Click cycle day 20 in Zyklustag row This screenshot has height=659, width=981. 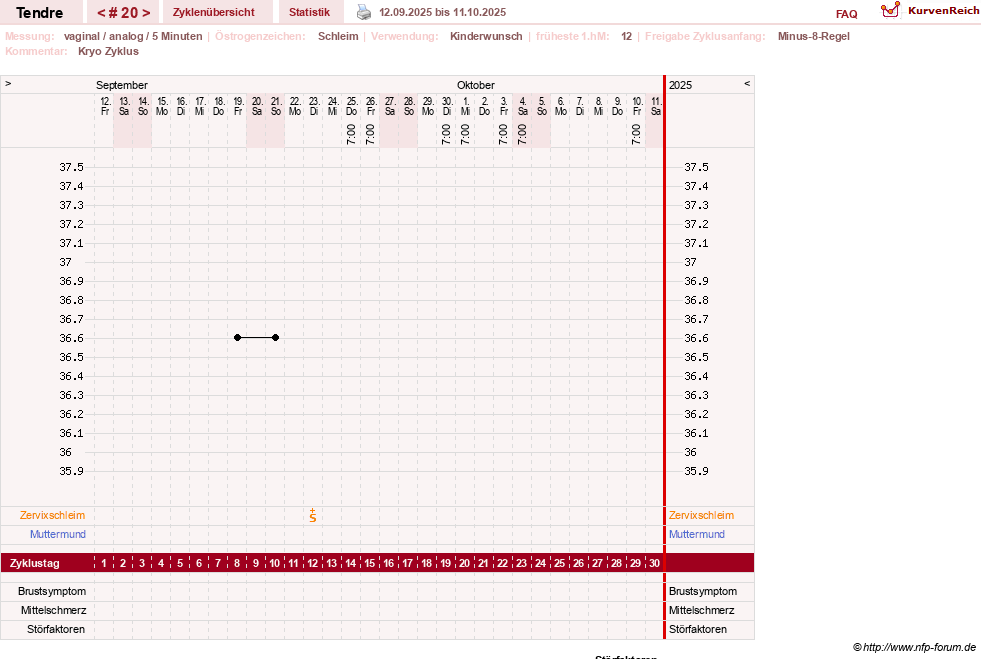[x=465, y=563]
